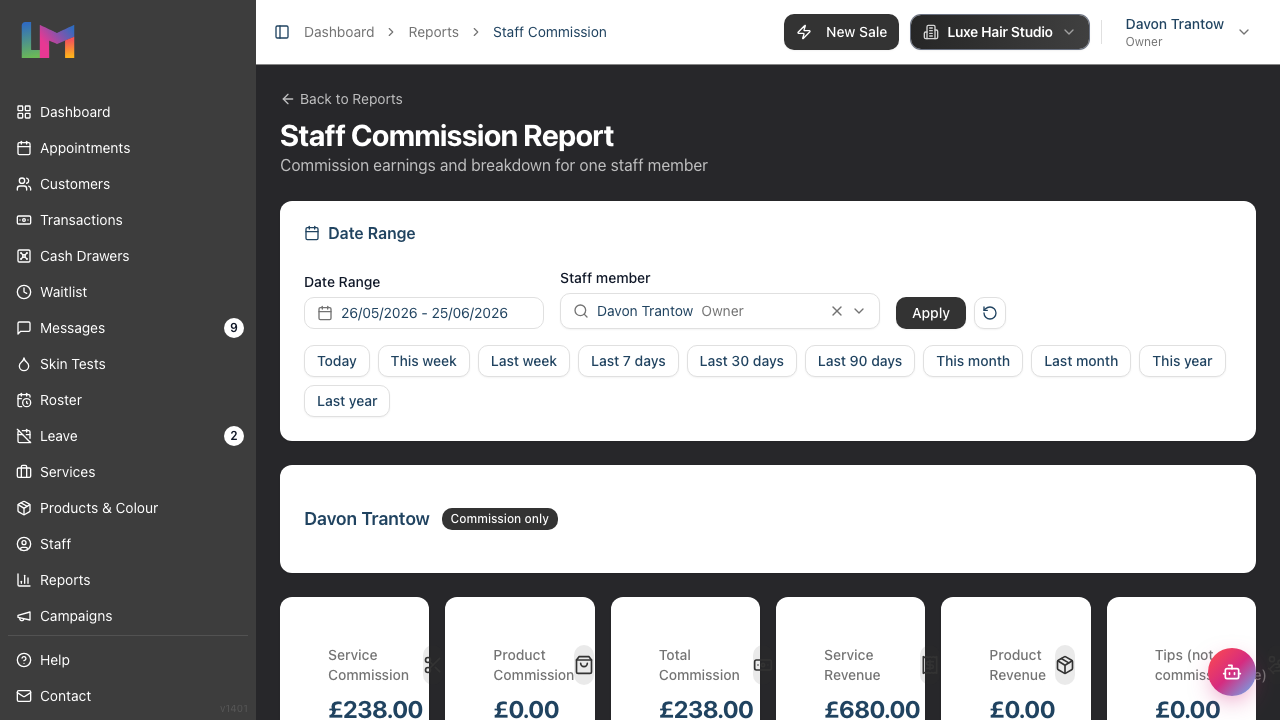Open the Luxe Hair Studio location dropdown

(999, 32)
